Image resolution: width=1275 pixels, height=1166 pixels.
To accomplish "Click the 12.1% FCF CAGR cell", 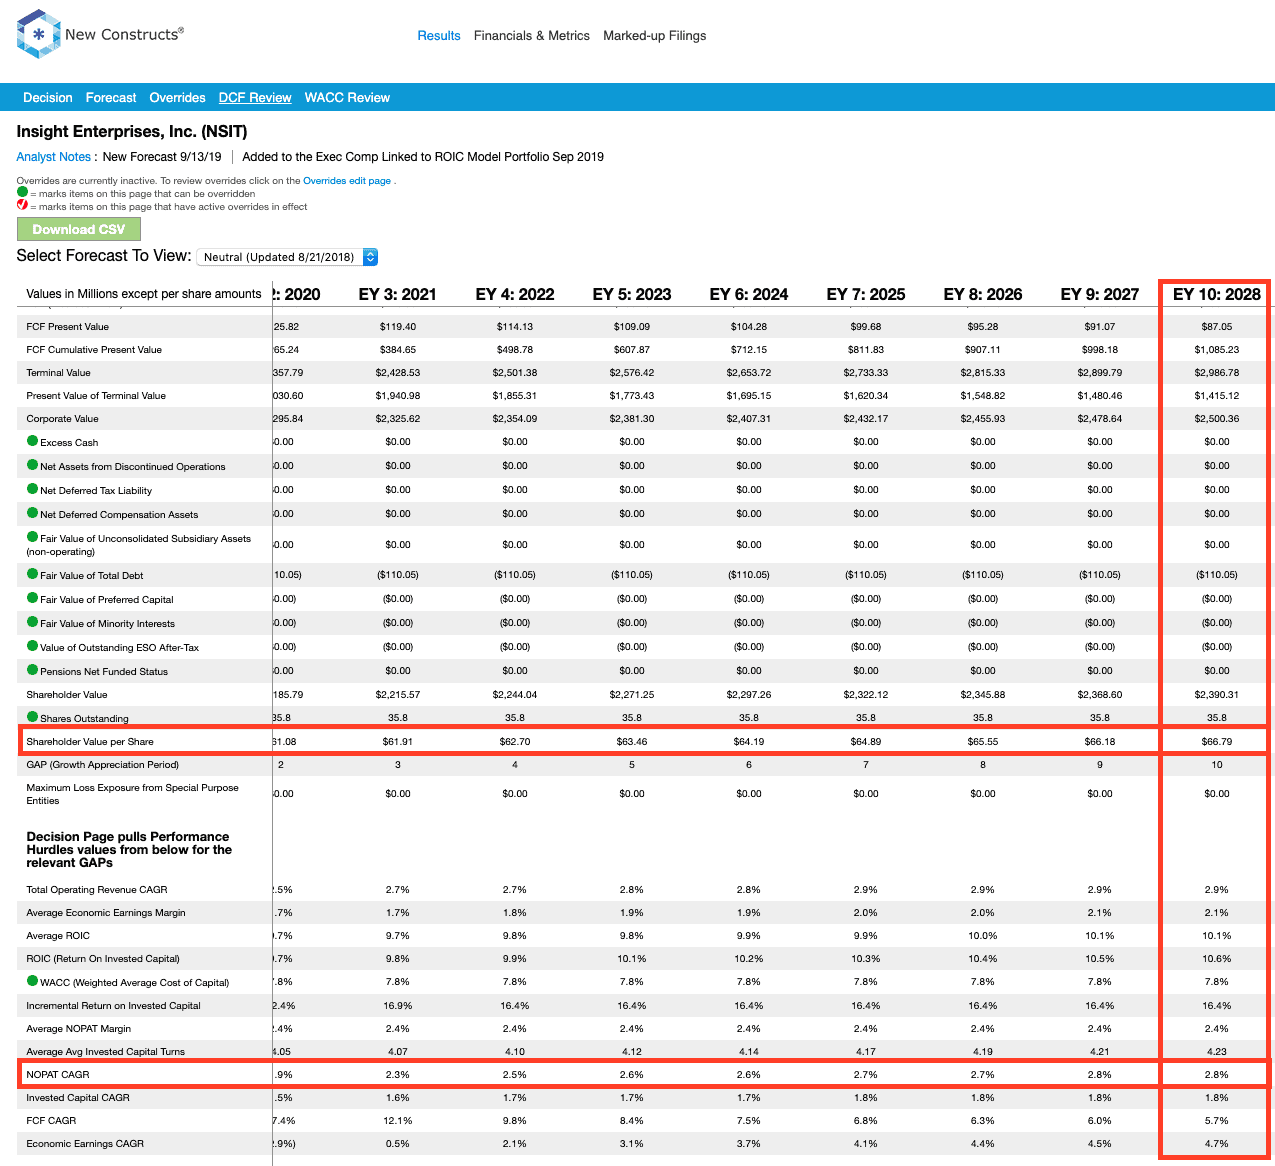I will [x=398, y=1121].
